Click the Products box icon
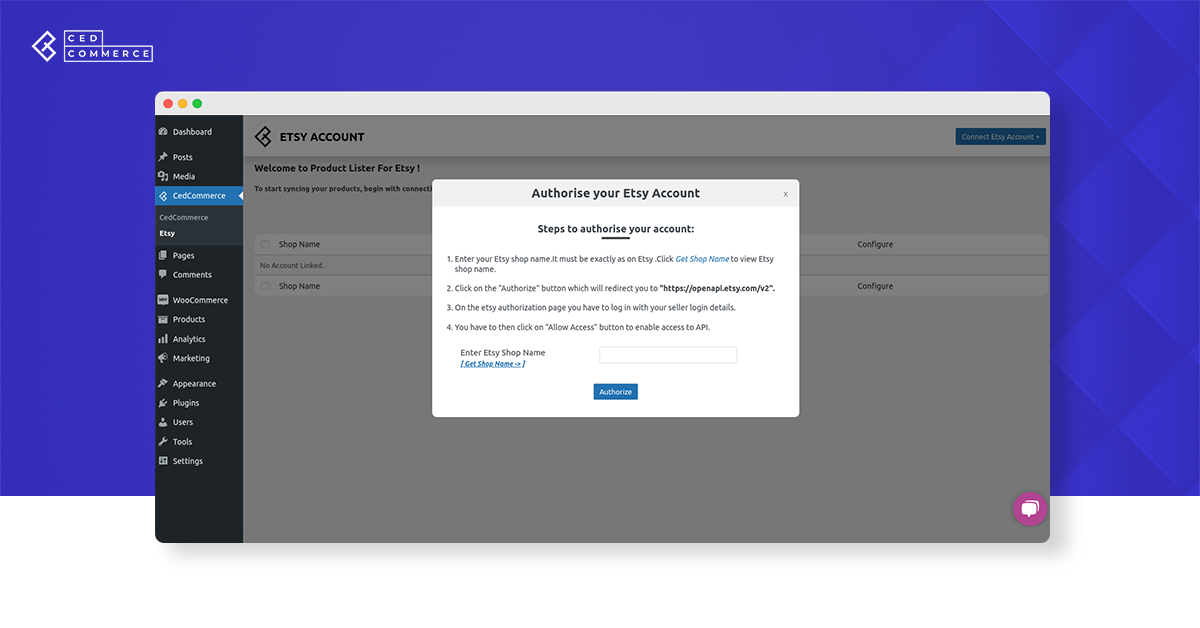Viewport: 1200px width, 628px height. point(163,320)
